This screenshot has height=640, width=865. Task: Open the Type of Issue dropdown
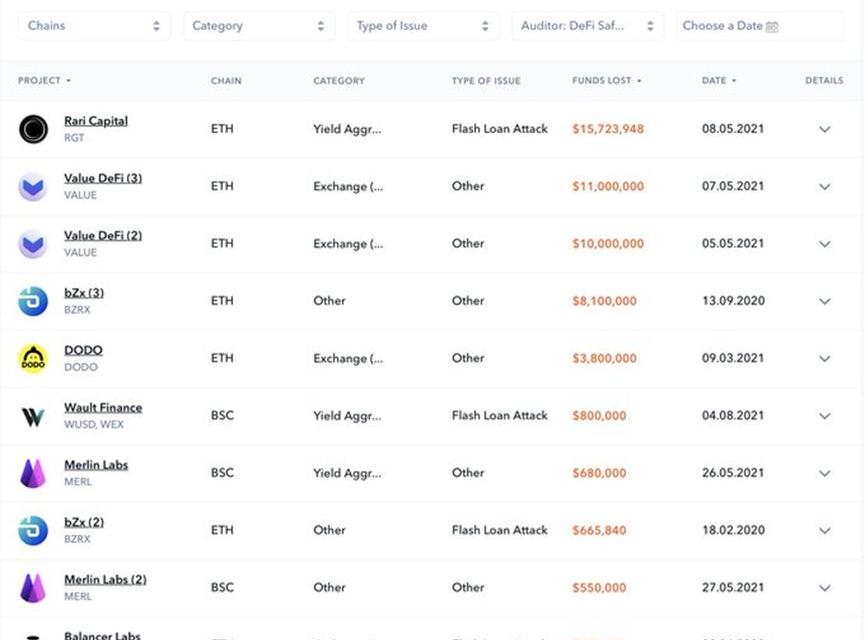pos(423,26)
